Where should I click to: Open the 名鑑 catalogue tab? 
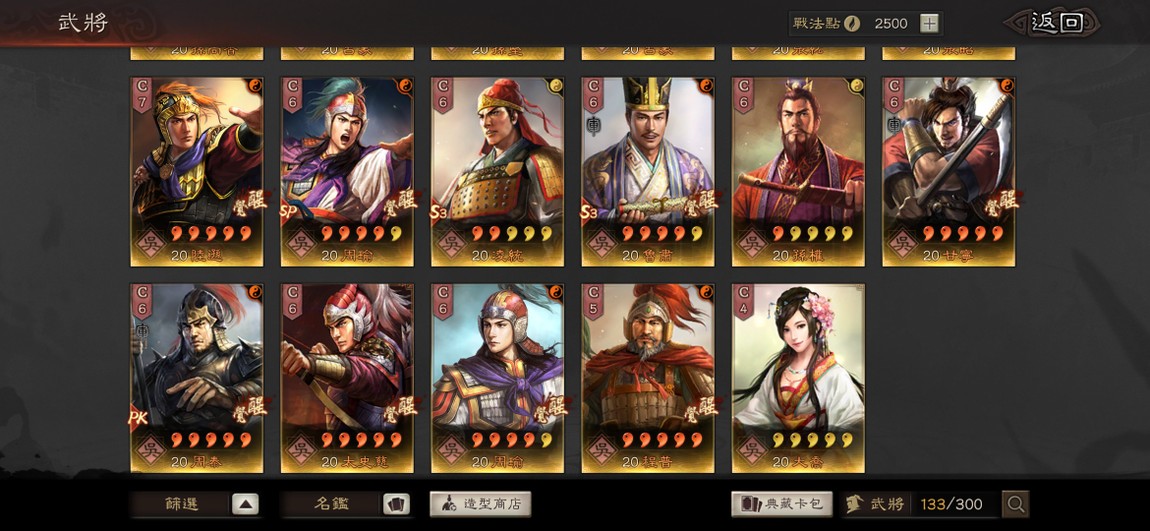point(331,505)
